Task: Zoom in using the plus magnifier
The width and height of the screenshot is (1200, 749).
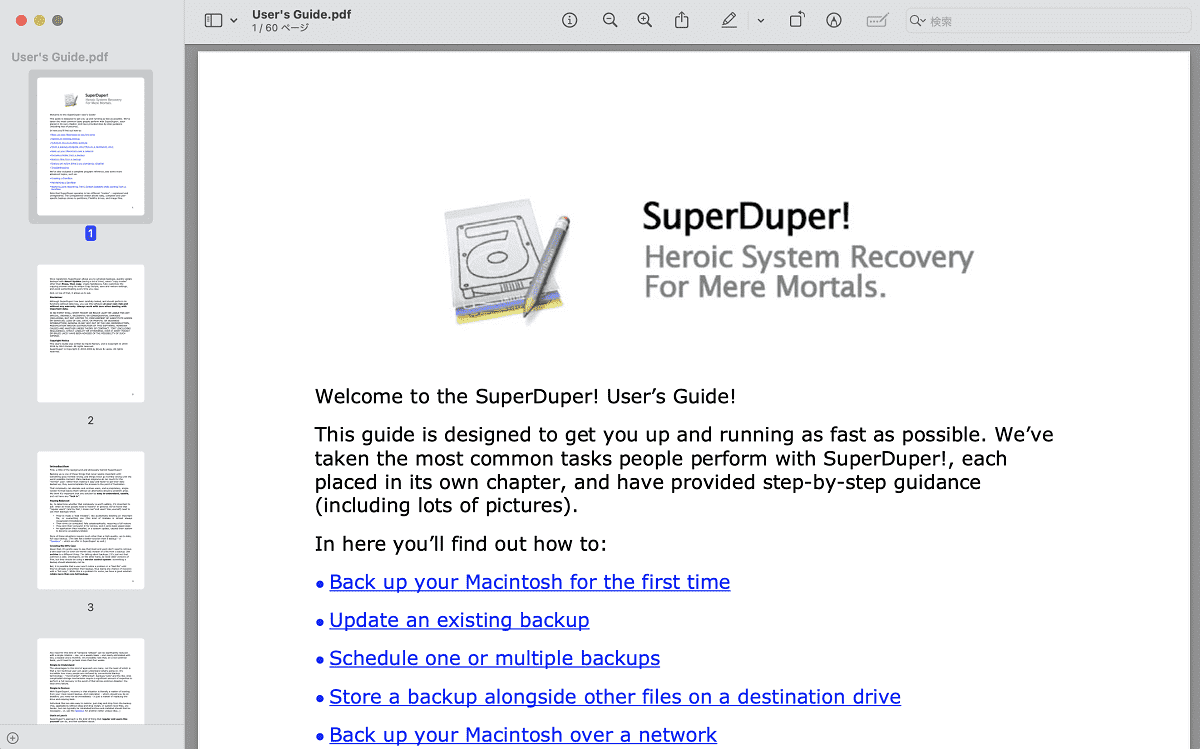Action: point(645,20)
